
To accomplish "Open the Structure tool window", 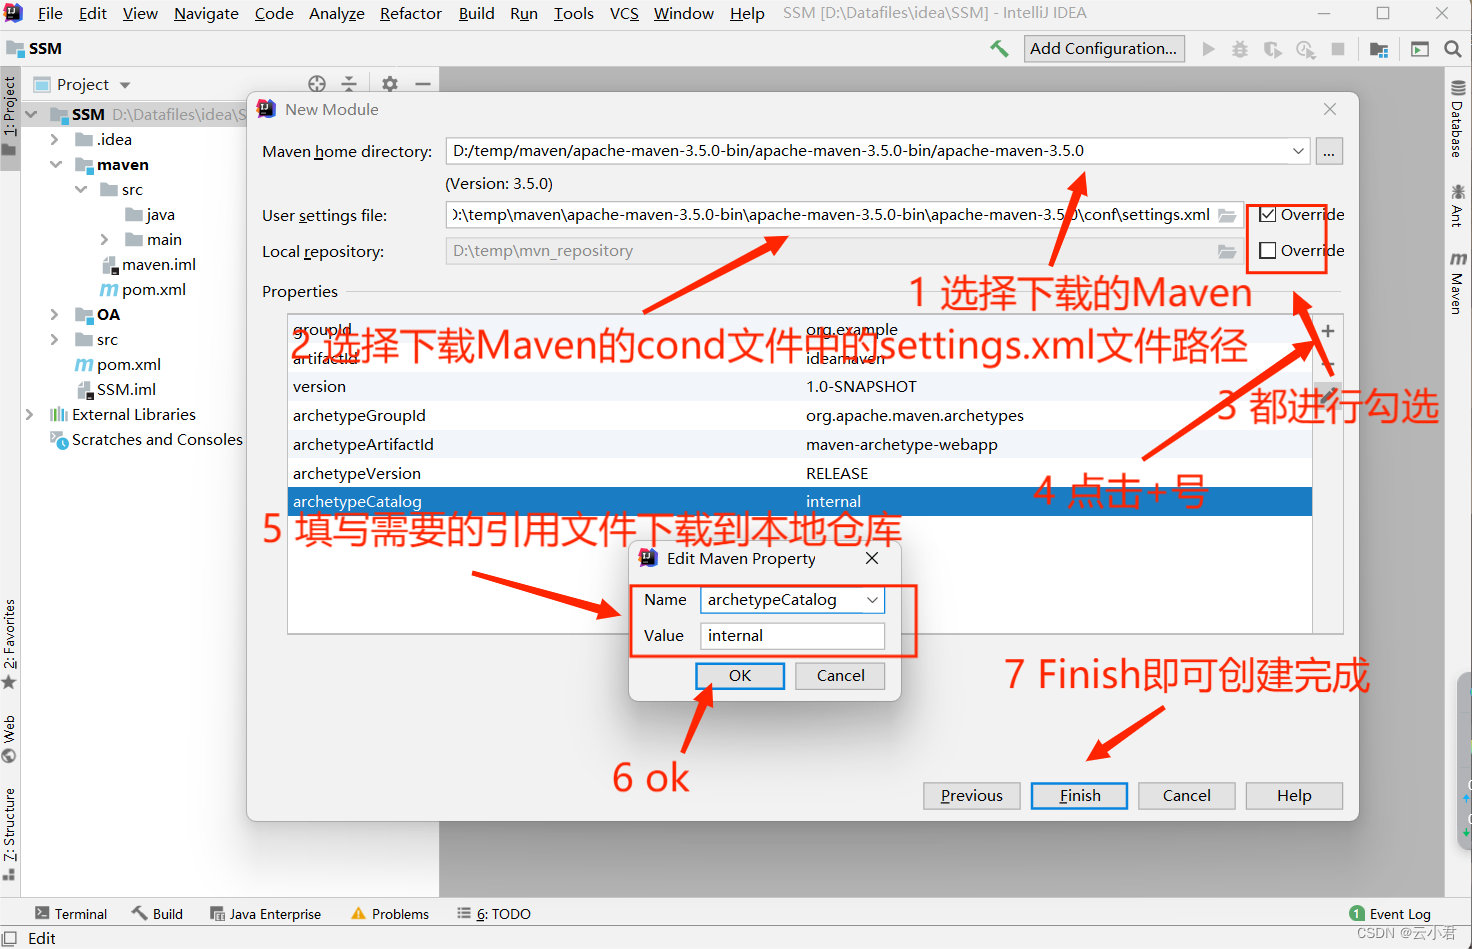I will pos(9,834).
